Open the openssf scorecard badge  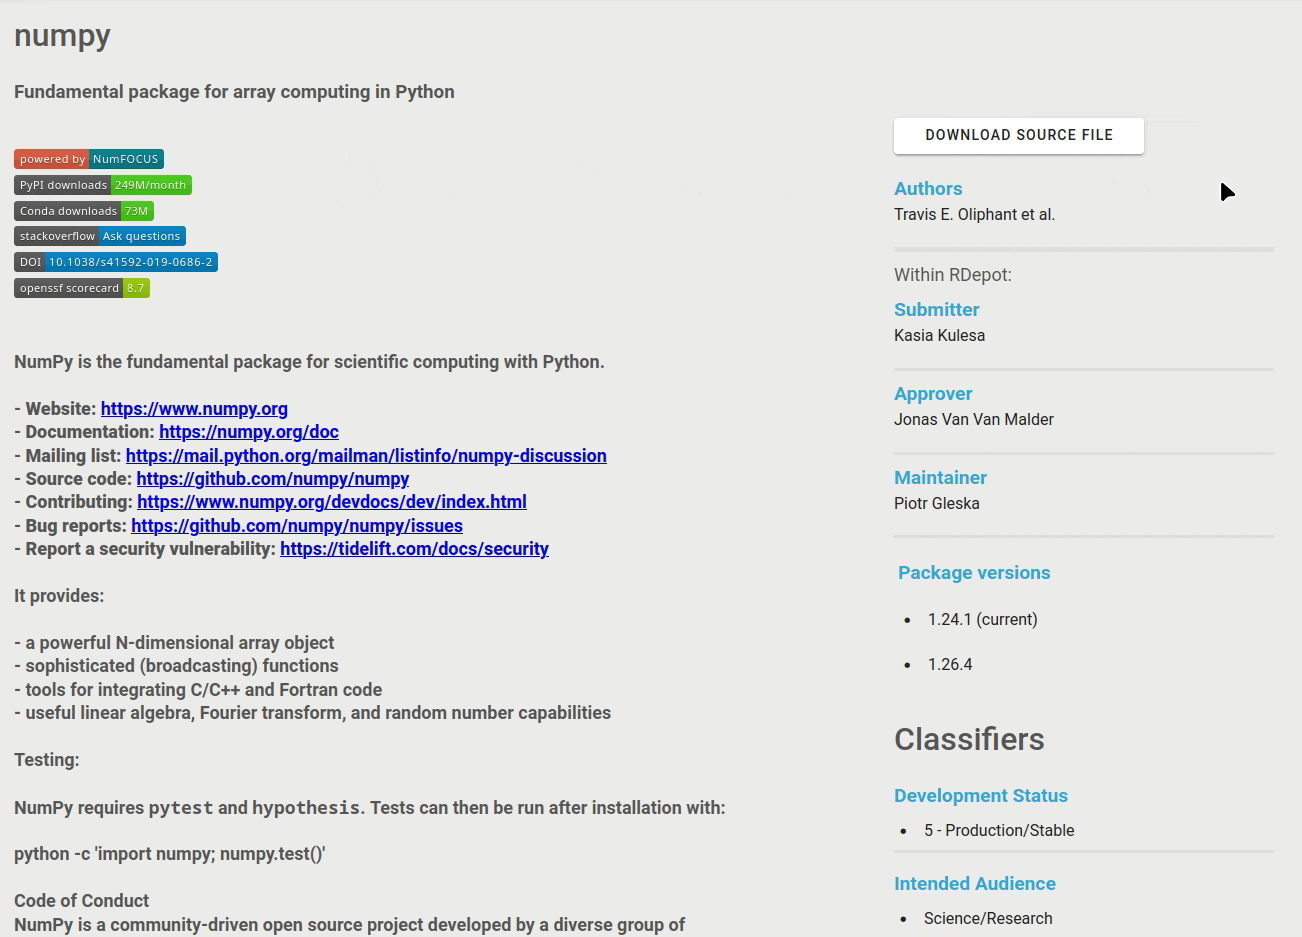[82, 288]
